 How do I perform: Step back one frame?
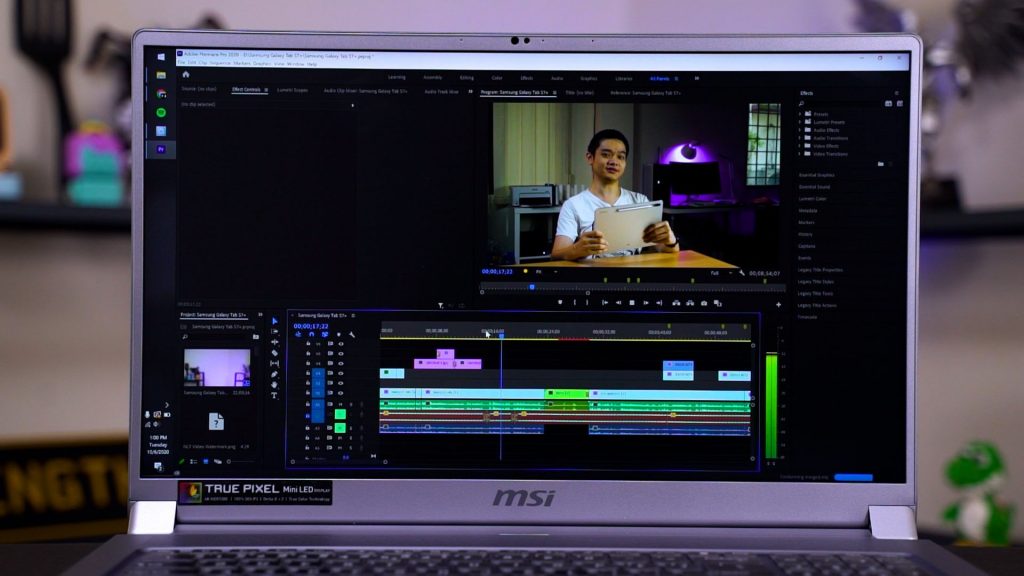coord(618,303)
